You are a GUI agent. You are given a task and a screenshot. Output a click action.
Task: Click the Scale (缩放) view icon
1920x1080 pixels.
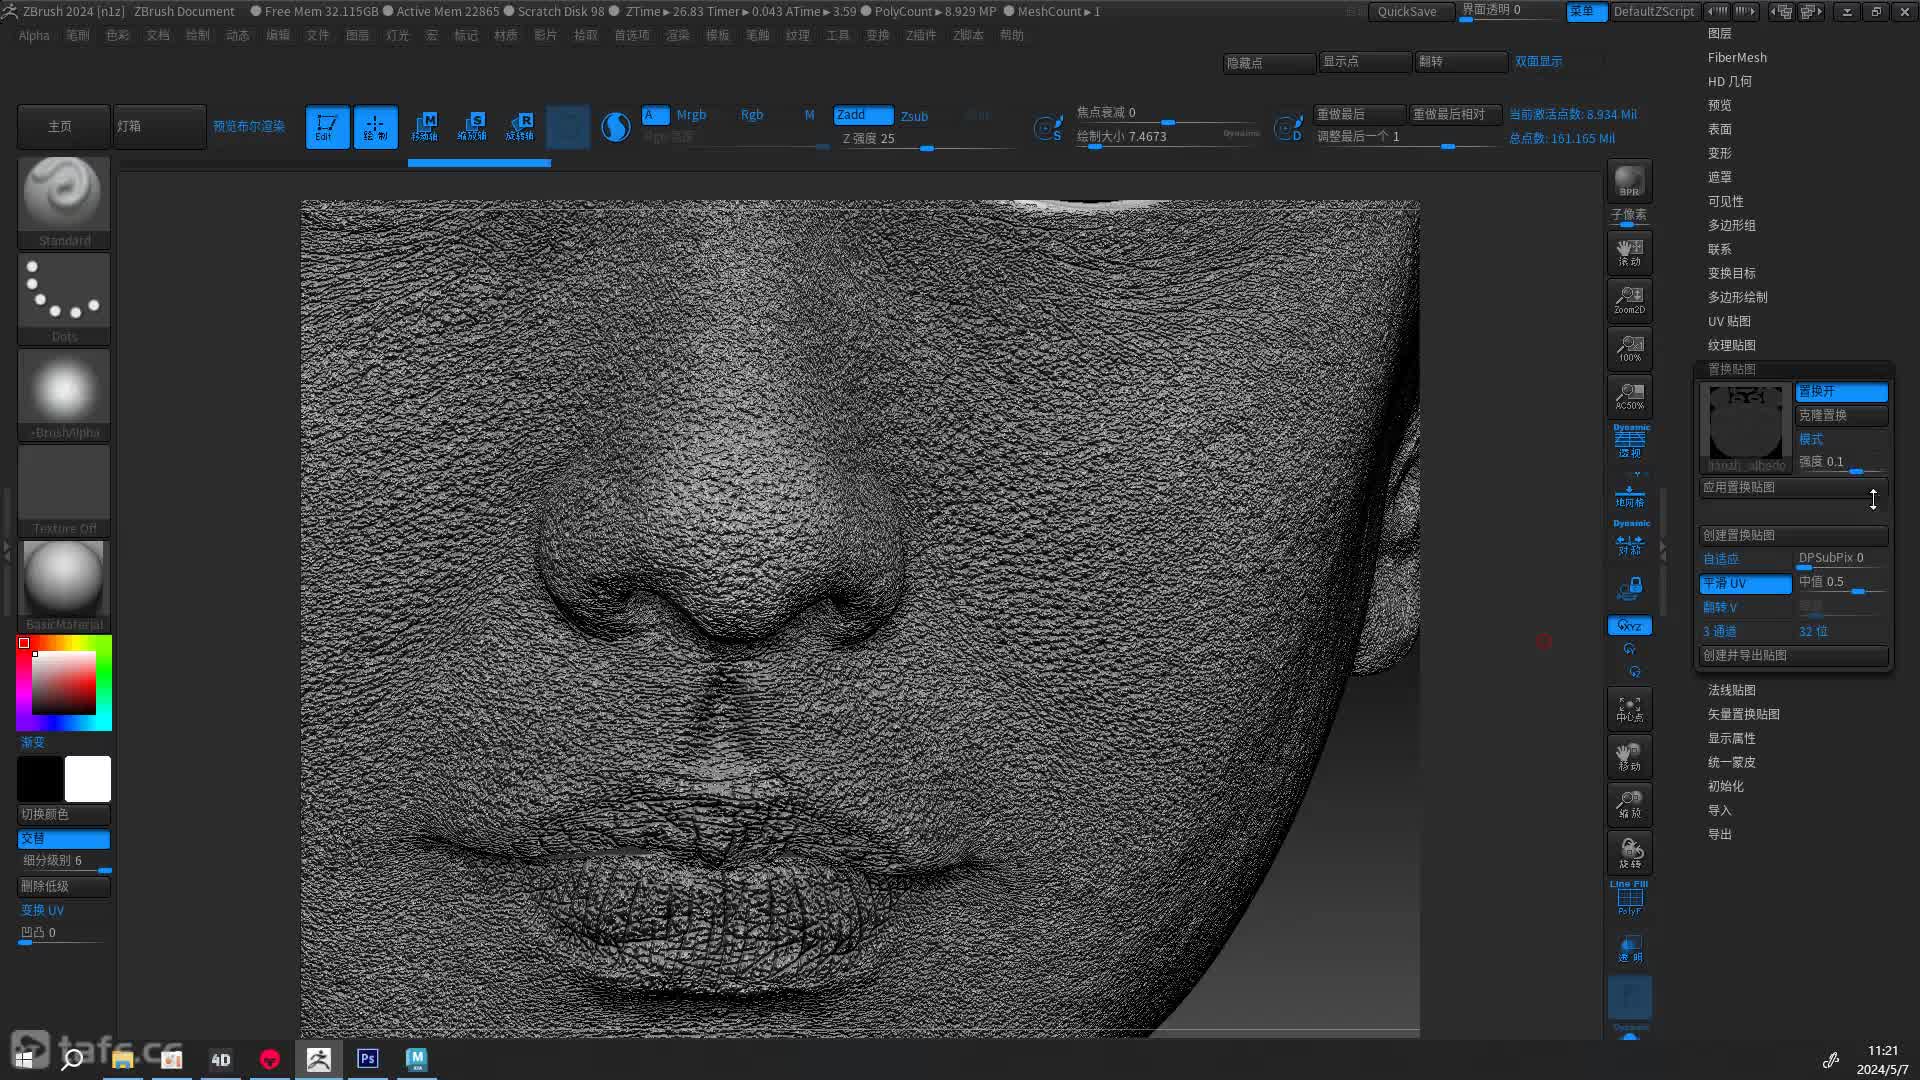coord(1629,805)
